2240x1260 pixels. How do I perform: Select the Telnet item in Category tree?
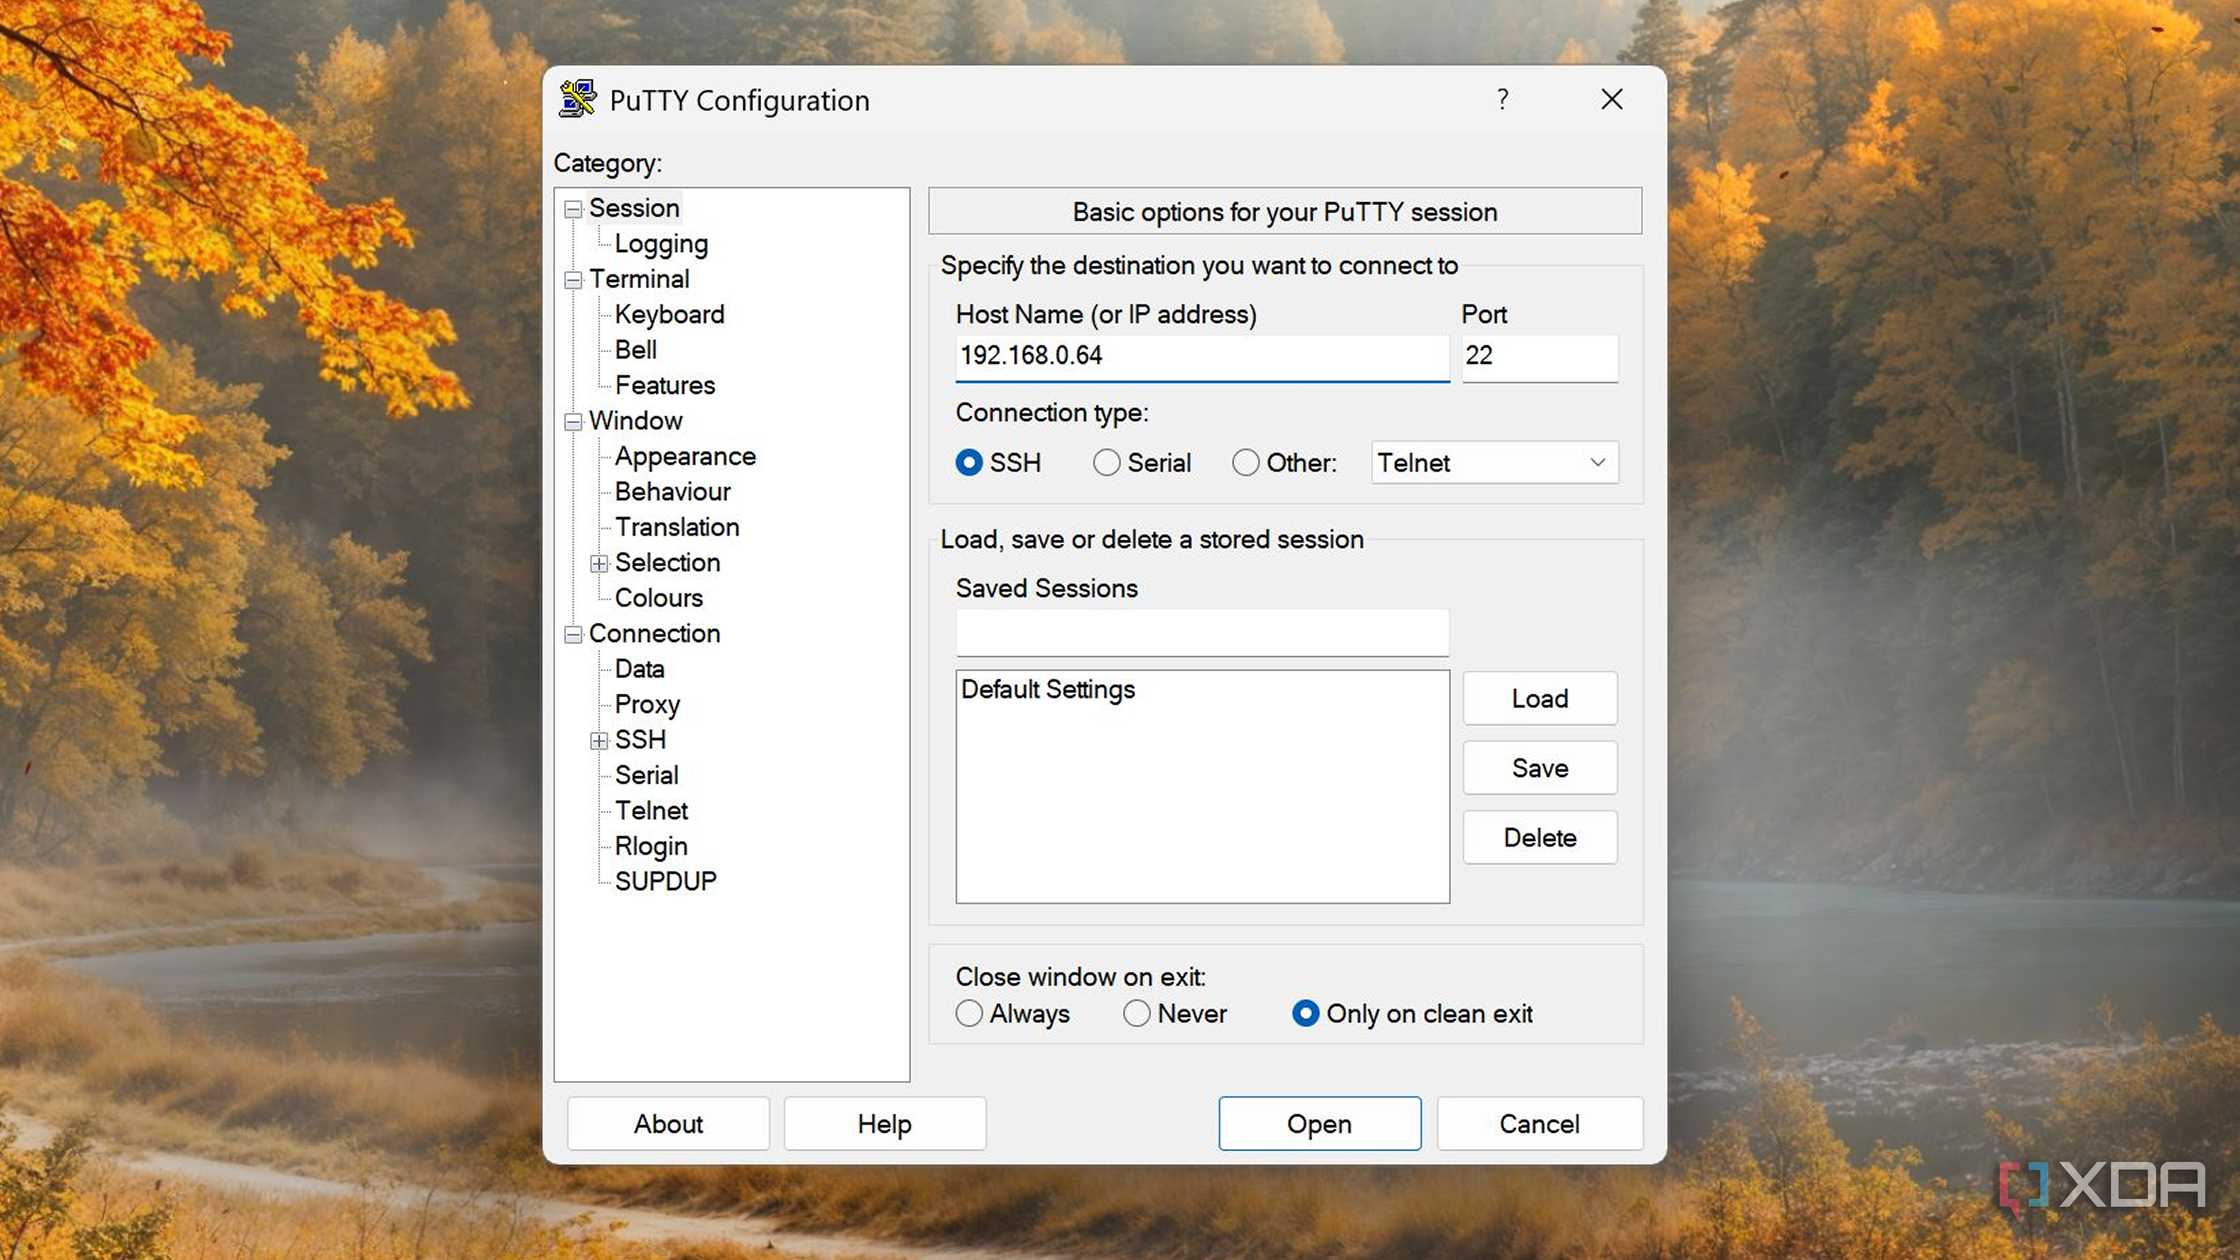tap(651, 811)
